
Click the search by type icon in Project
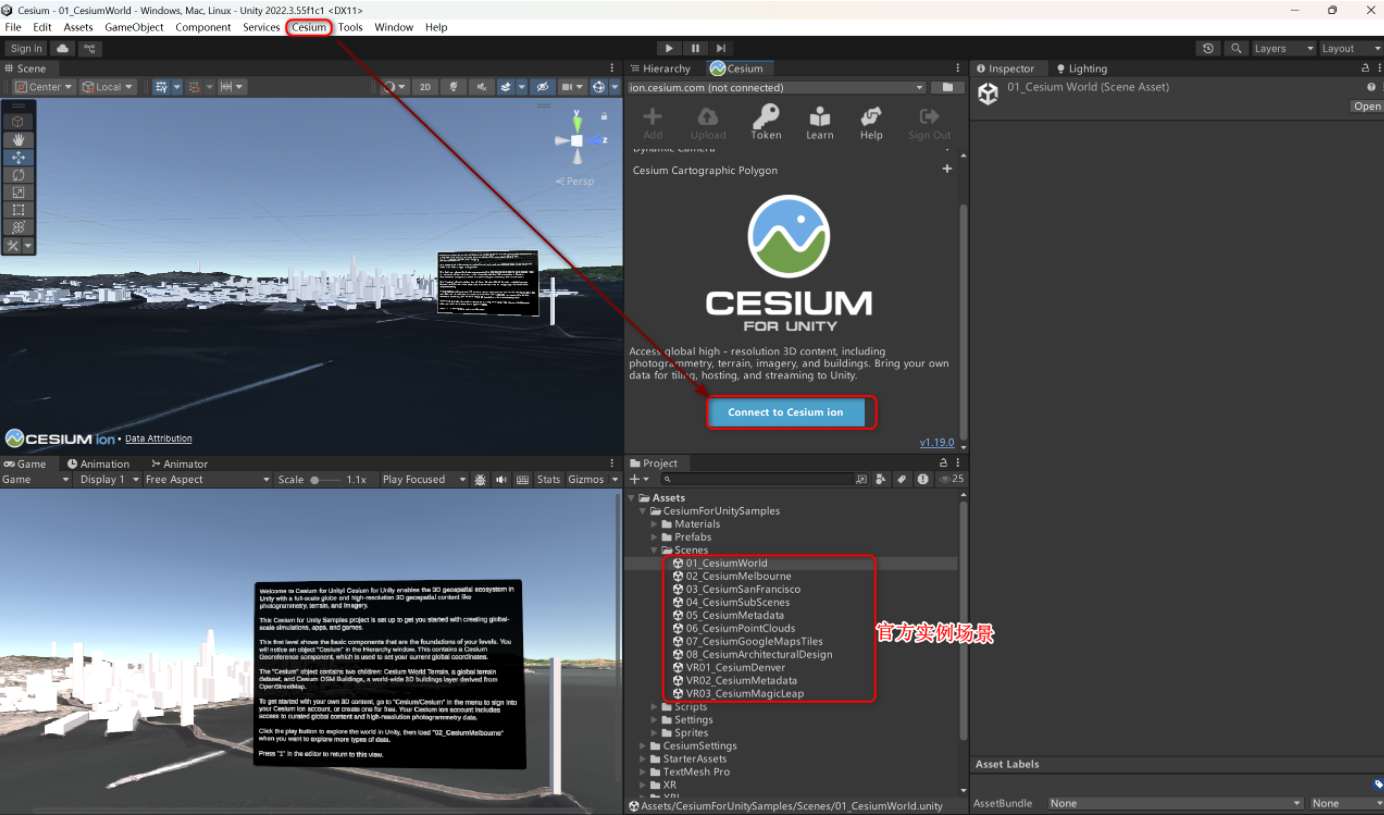point(881,479)
